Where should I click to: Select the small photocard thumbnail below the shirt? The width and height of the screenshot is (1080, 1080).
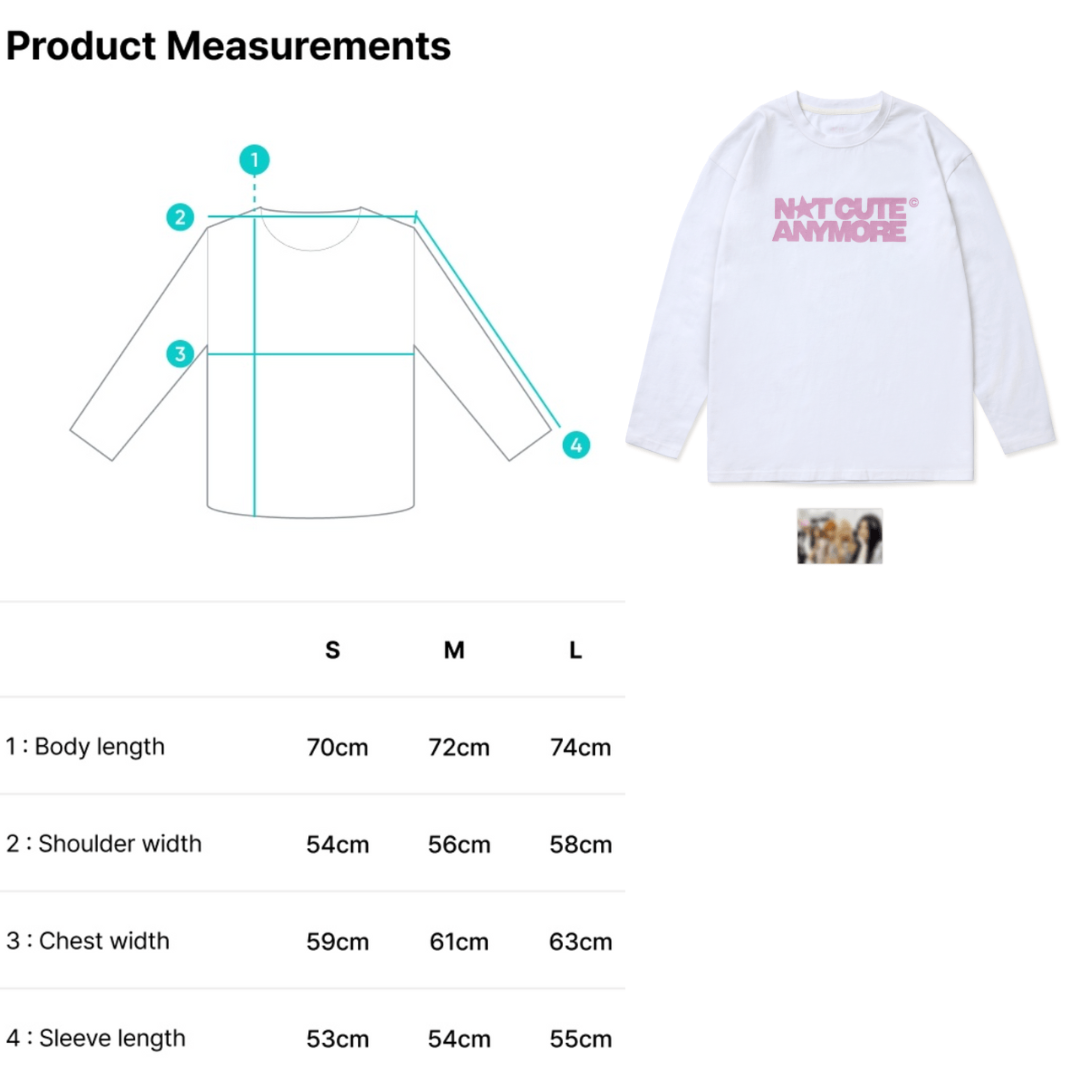pyautogui.click(x=840, y=536)
